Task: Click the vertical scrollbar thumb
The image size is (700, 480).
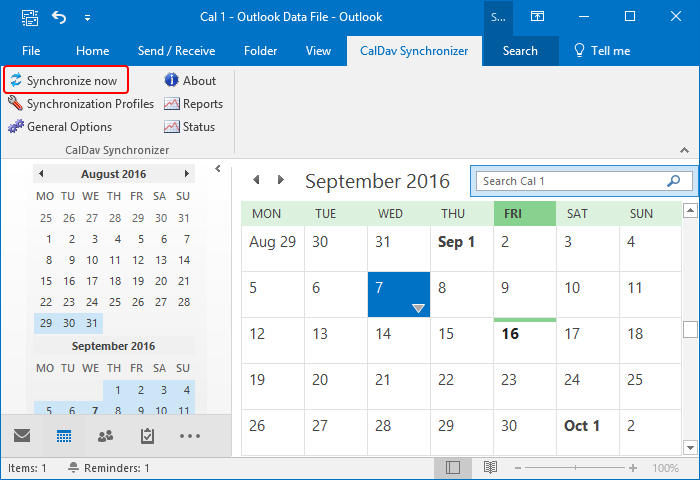Action: coord(690,330)
